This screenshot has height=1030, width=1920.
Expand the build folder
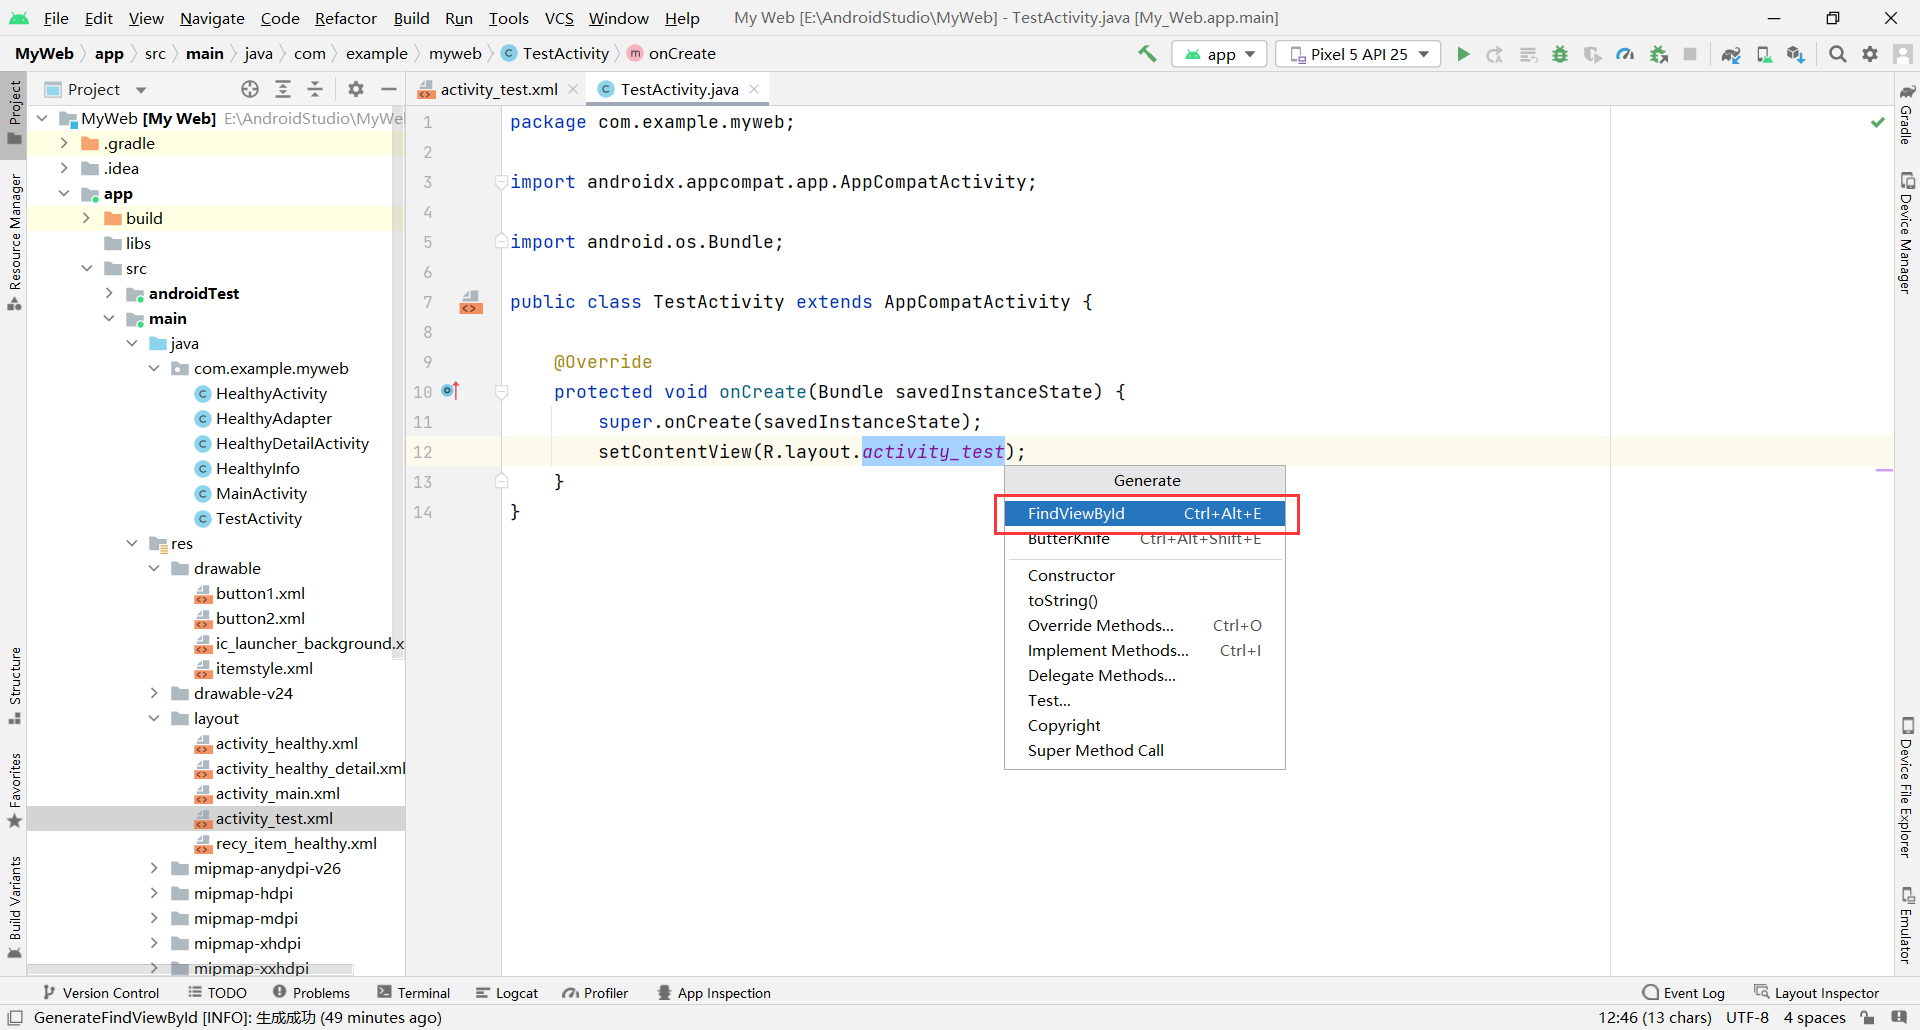coord(86,218)
